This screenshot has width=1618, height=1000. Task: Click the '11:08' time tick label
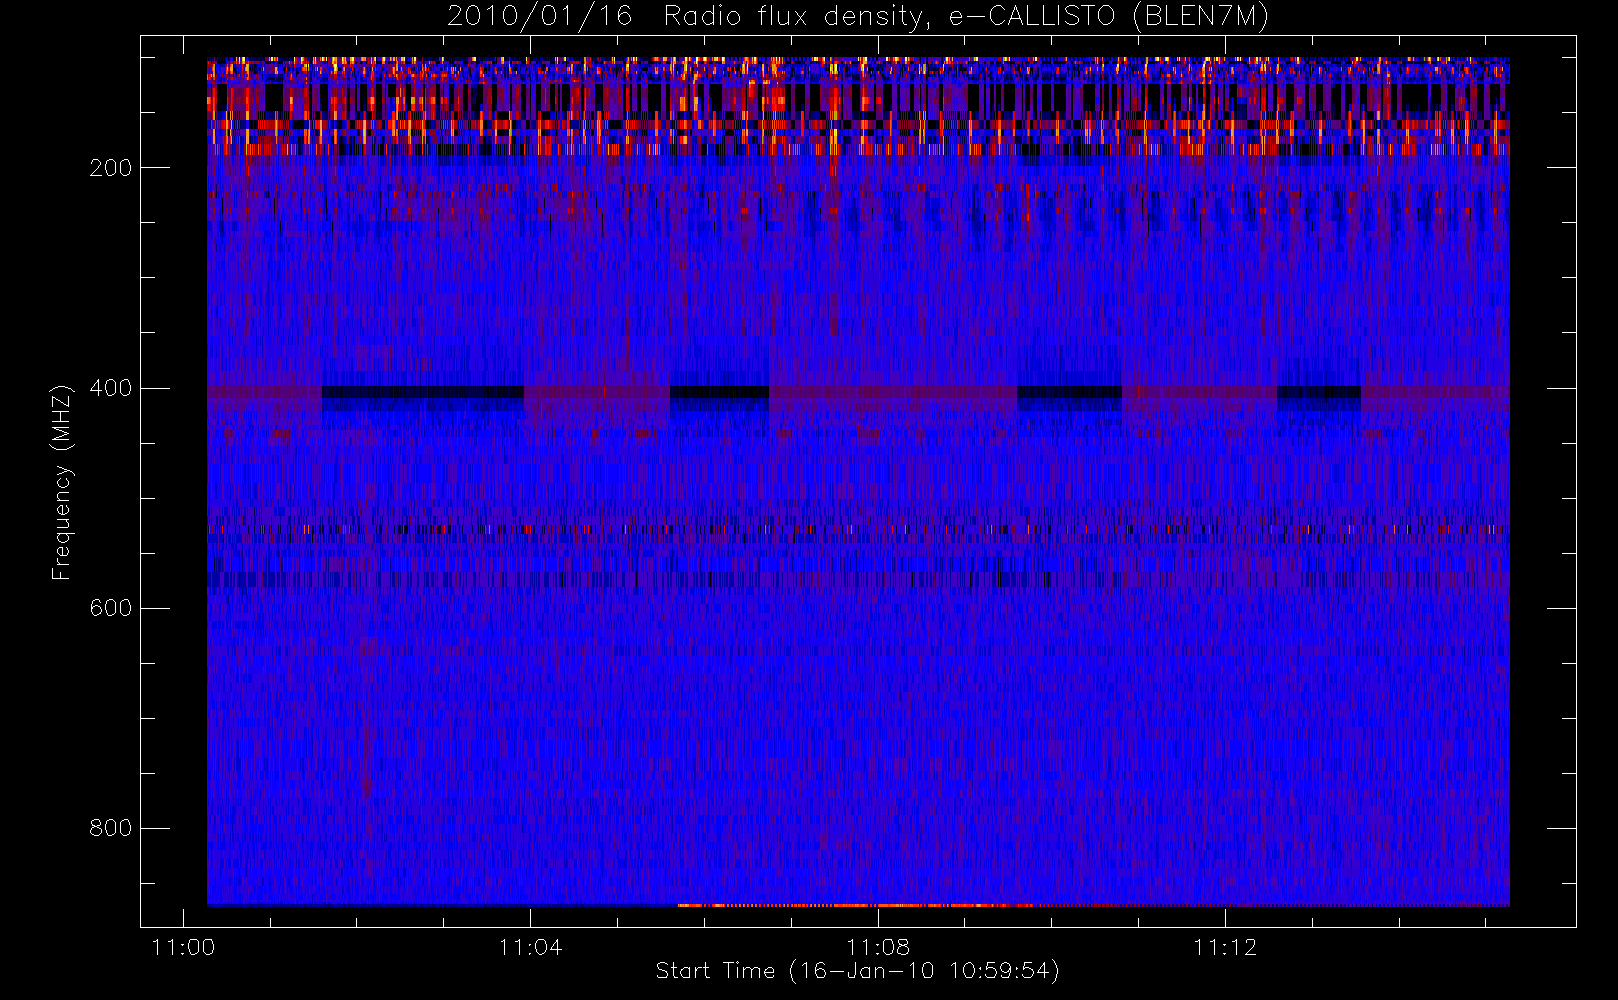[x=878, y=947]
